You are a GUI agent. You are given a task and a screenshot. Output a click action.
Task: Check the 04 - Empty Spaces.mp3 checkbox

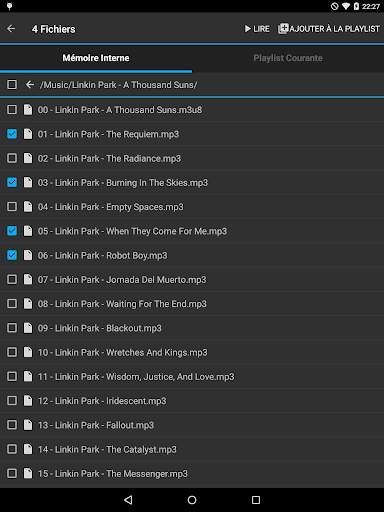12,207
